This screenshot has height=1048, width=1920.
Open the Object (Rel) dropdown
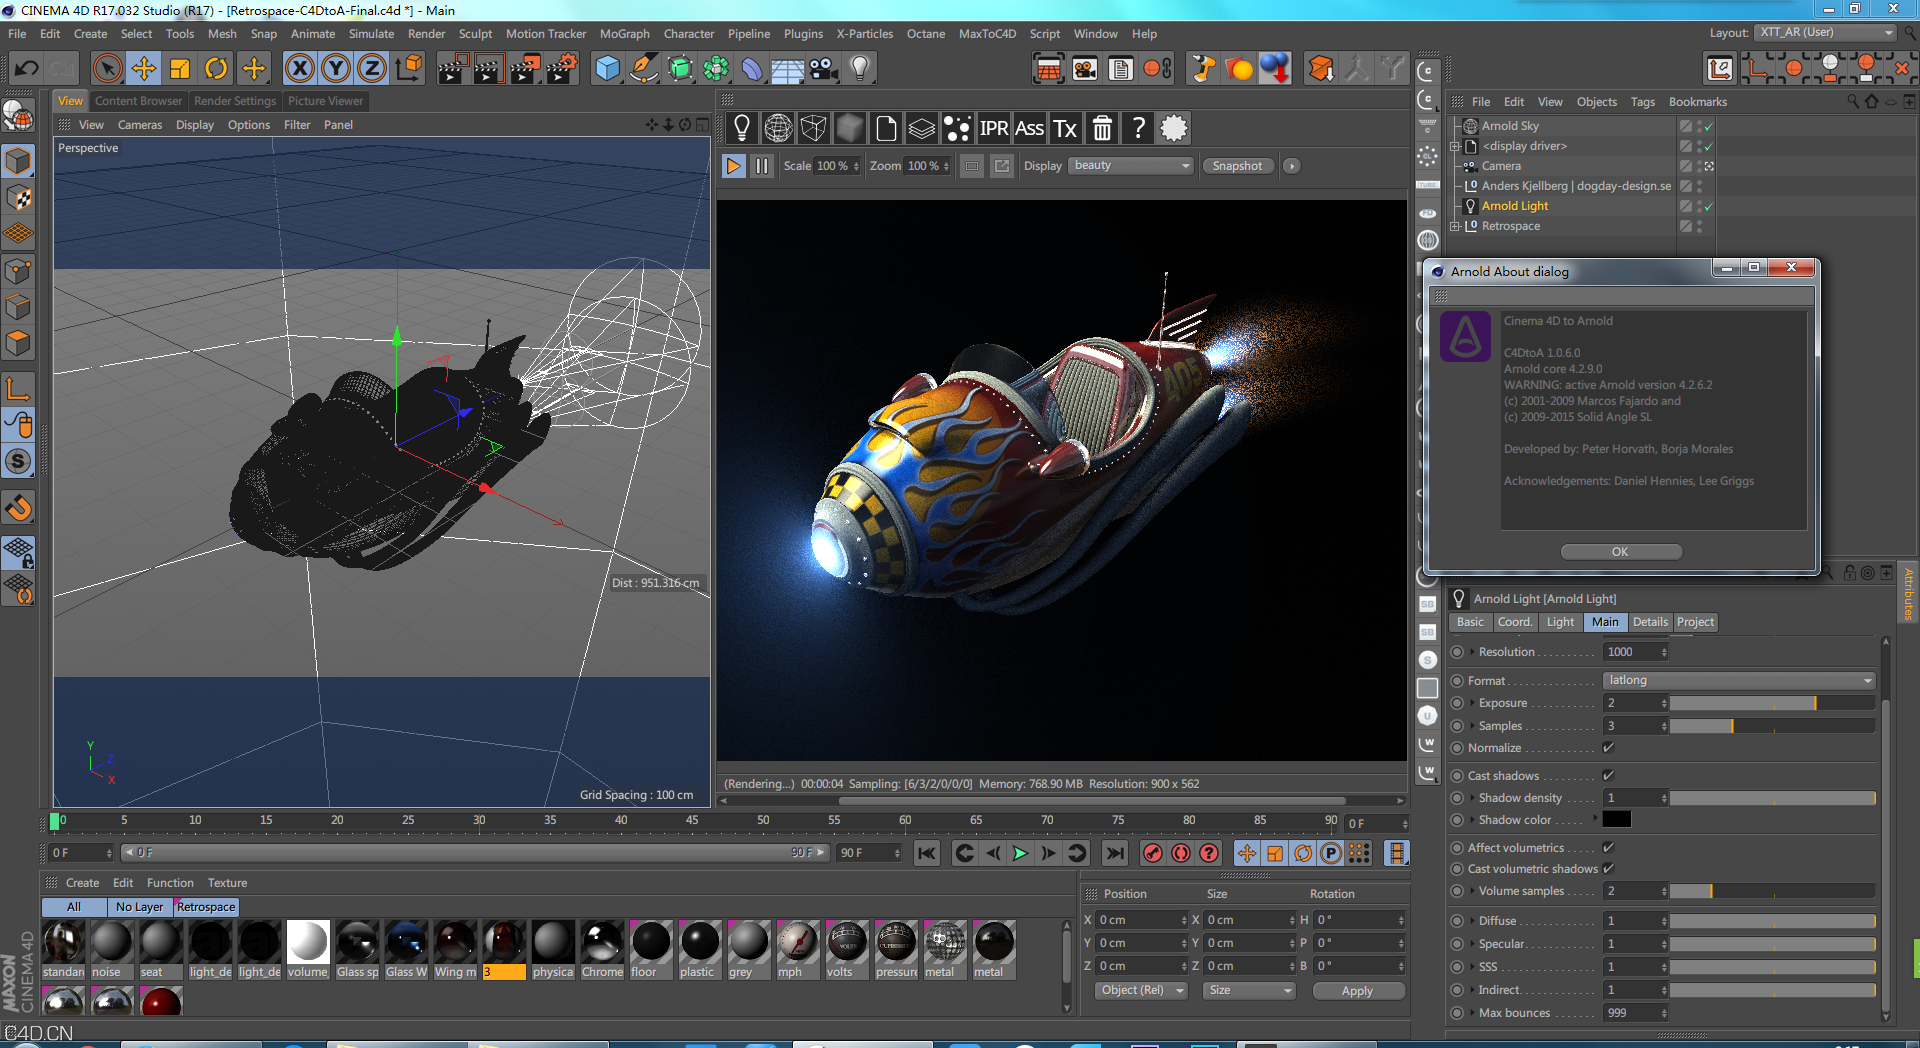point(1141,990)
